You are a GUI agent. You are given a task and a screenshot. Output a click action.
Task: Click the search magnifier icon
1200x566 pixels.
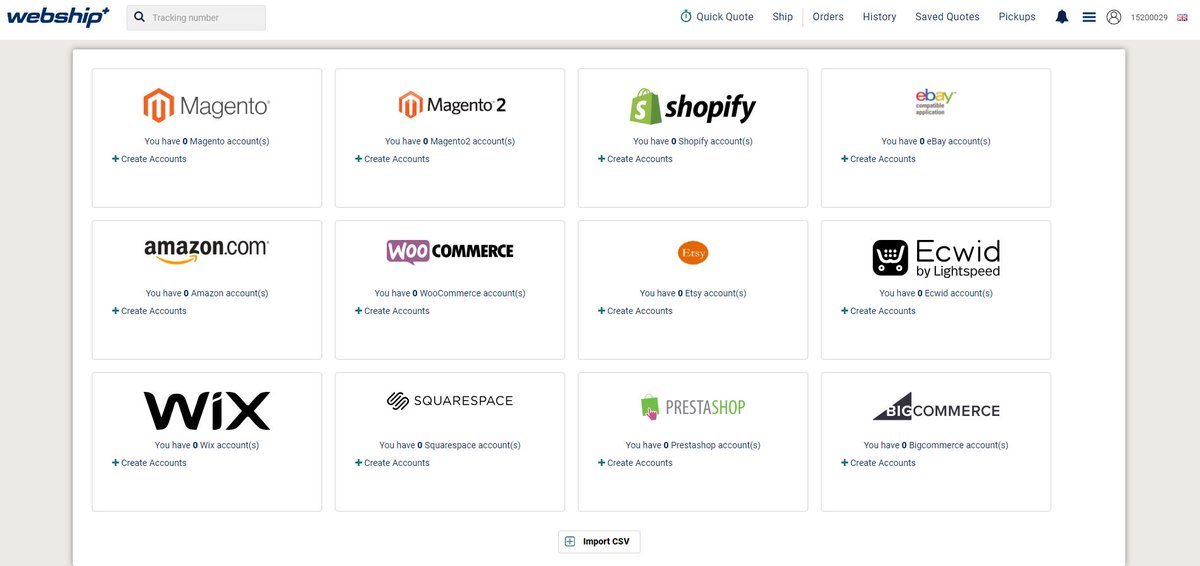coord(139,17)
